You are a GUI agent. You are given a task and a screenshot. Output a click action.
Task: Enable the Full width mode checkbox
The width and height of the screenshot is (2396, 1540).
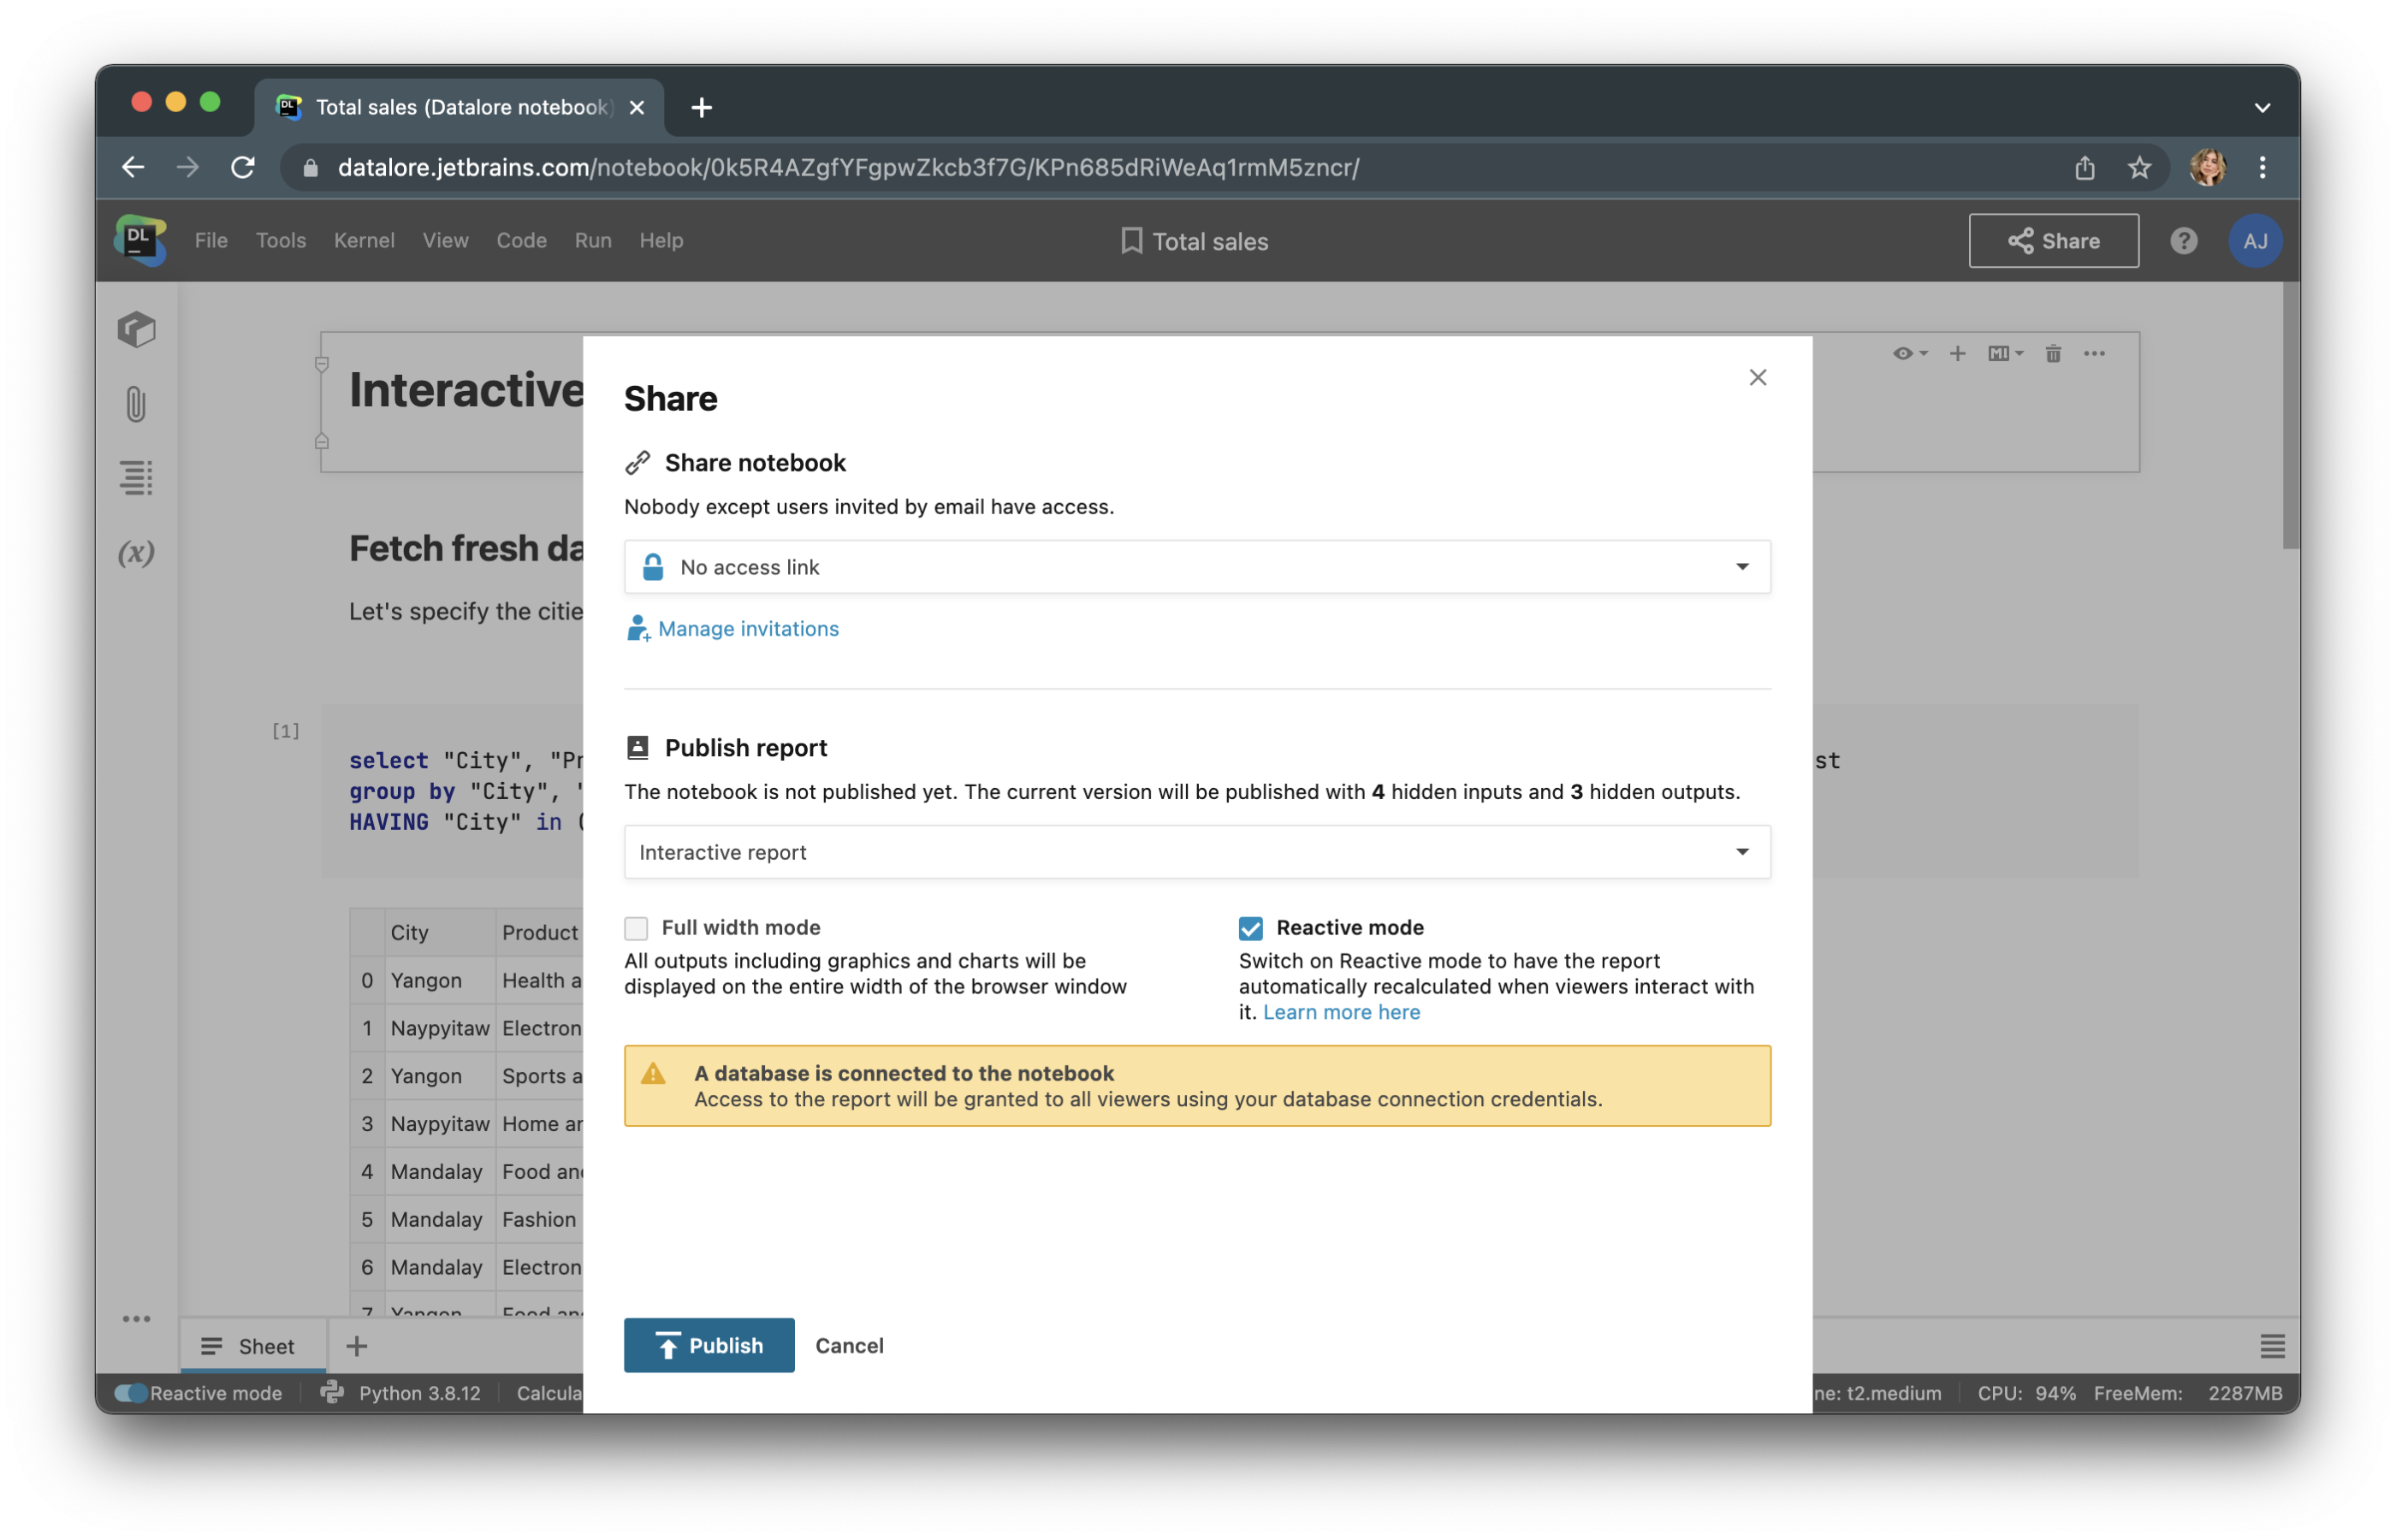click(636, 928)
